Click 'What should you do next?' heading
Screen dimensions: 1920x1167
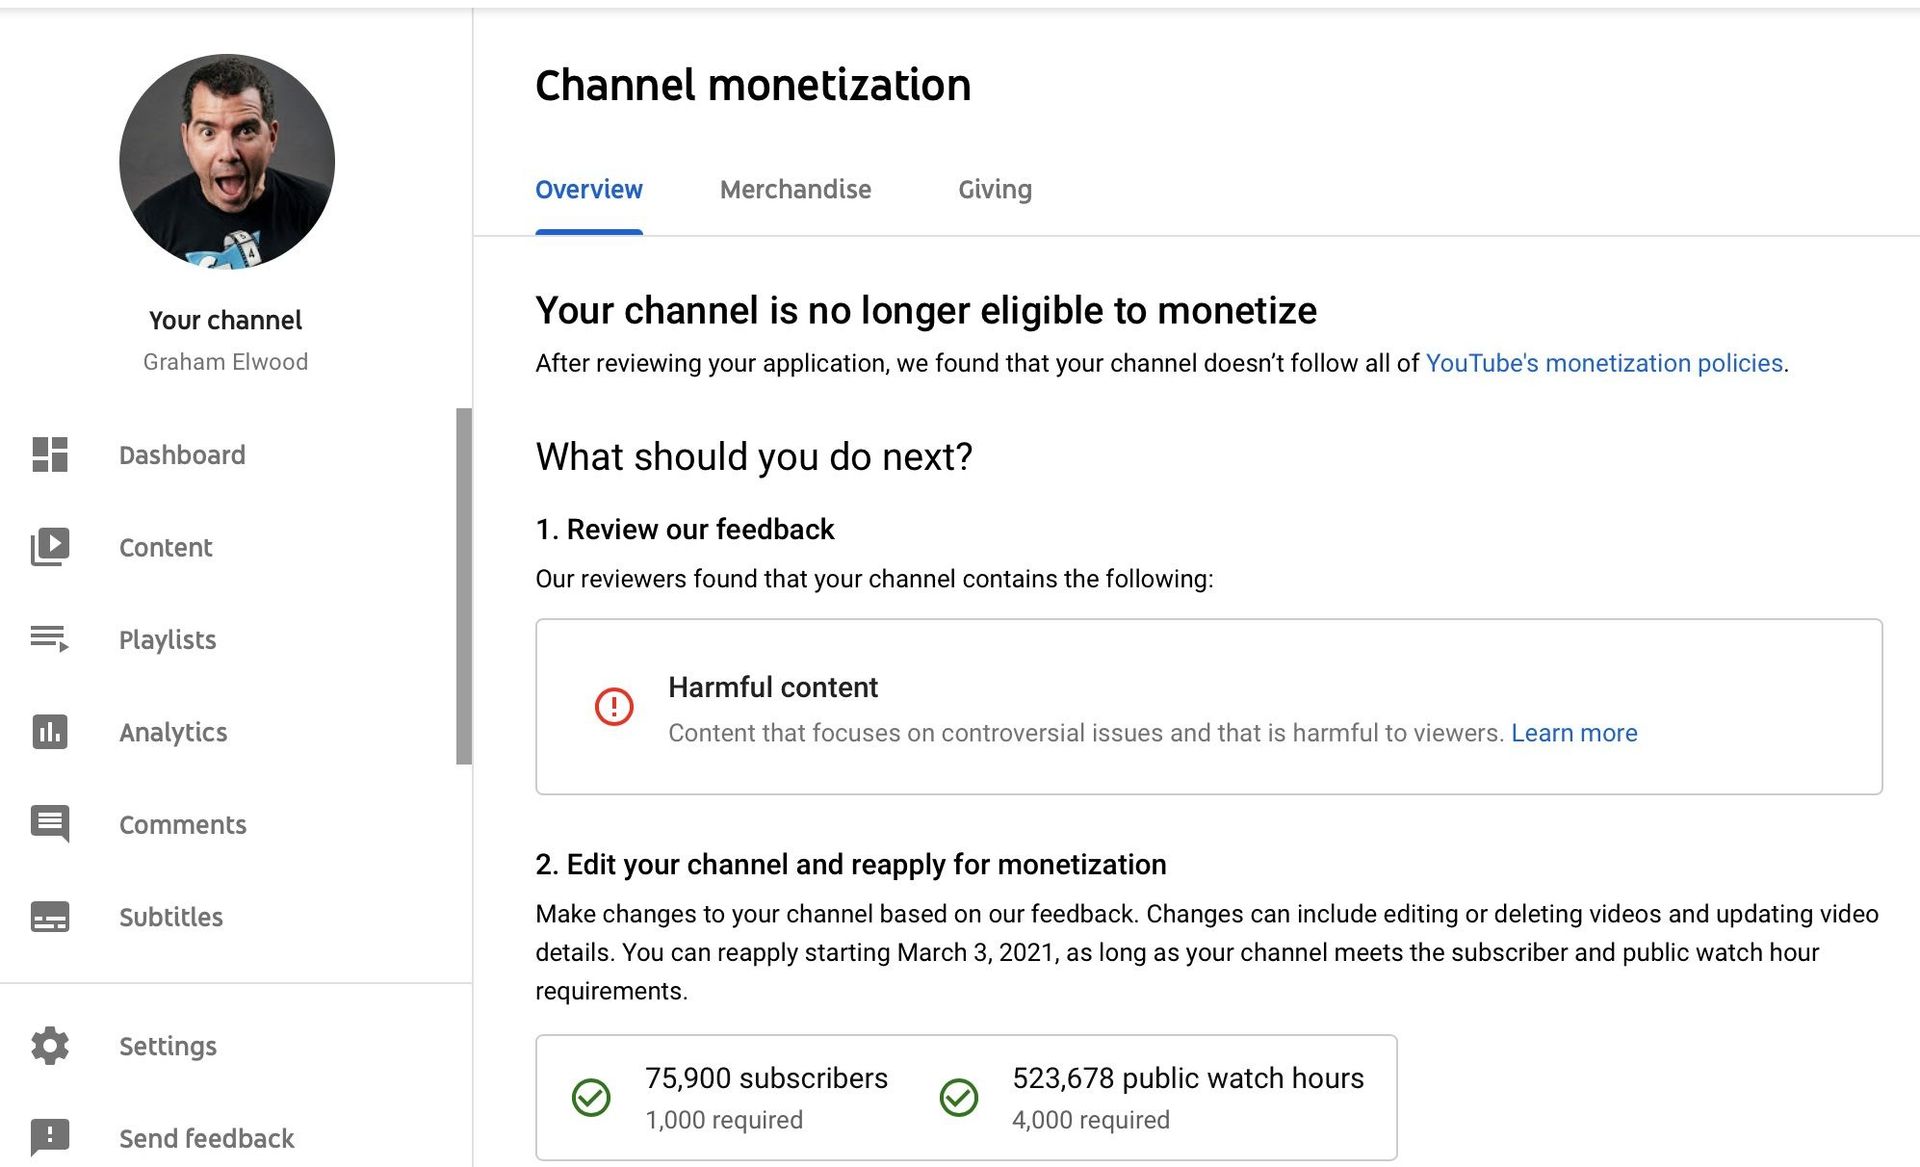click(754, 457)
